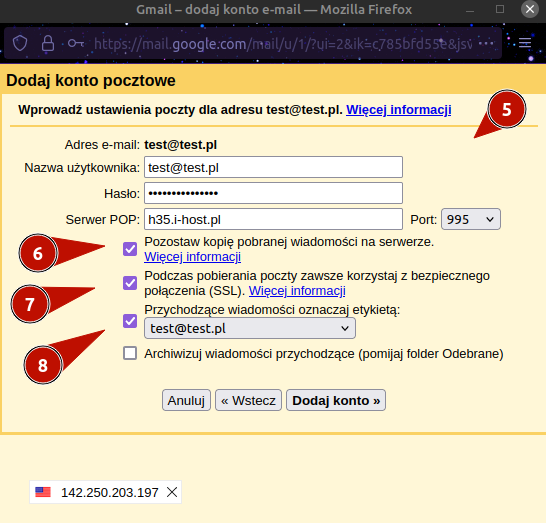Open the Firefox hamburger menu
Viewport: 546px width, 523px height.
pos(525,43)
